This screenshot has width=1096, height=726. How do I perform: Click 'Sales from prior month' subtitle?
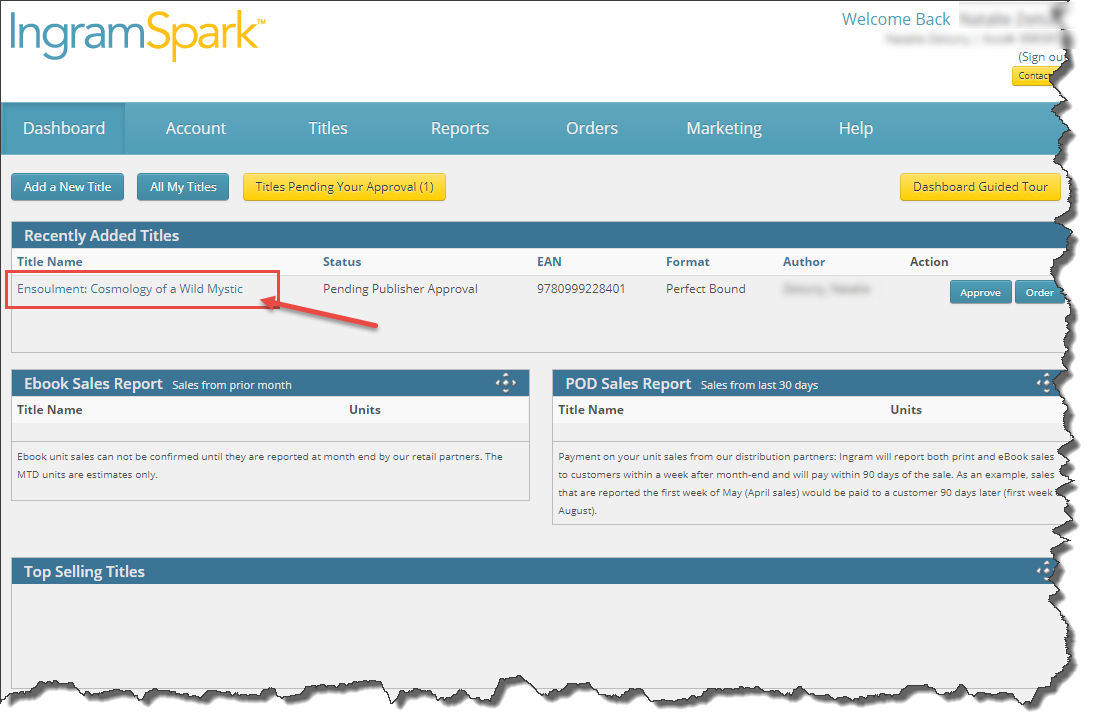pos(232,386)
